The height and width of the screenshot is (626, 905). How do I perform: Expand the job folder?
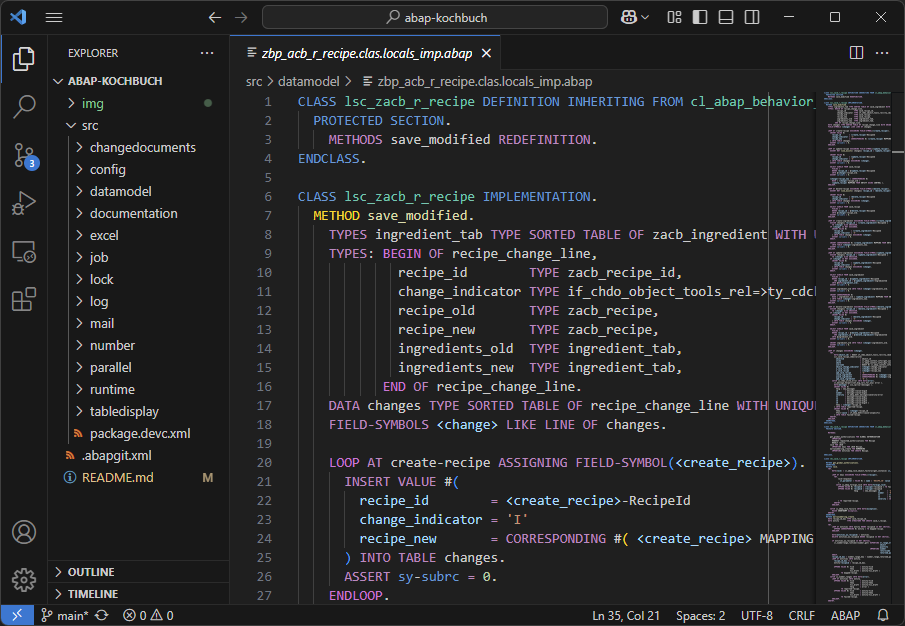[x=140, y=257]
